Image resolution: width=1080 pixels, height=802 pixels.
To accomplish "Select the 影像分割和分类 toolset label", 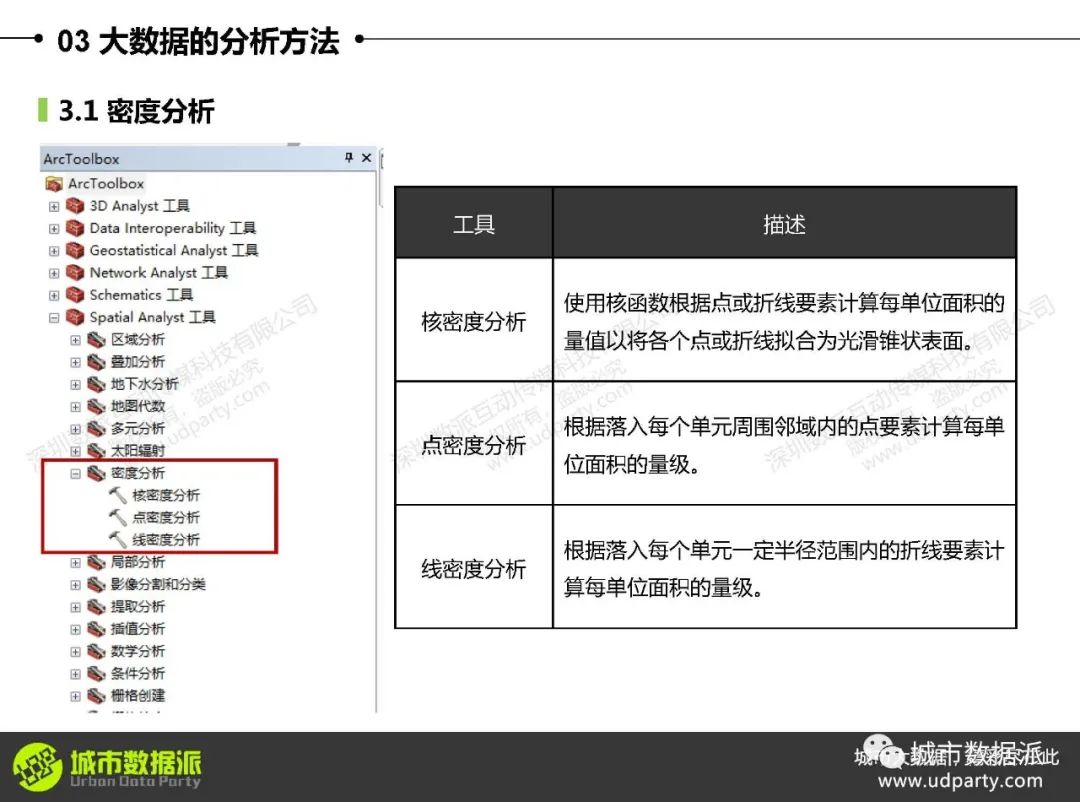I will (158, 584).
